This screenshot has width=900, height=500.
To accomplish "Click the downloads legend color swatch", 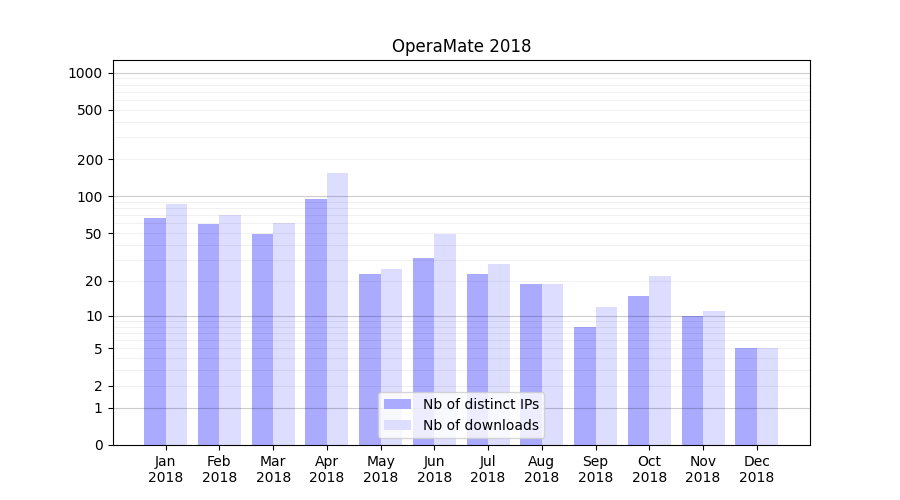I will (397, 425).
